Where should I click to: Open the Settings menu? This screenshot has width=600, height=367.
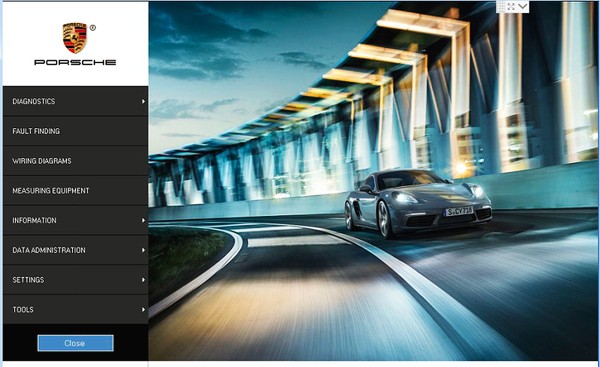[x=75, y=280]
